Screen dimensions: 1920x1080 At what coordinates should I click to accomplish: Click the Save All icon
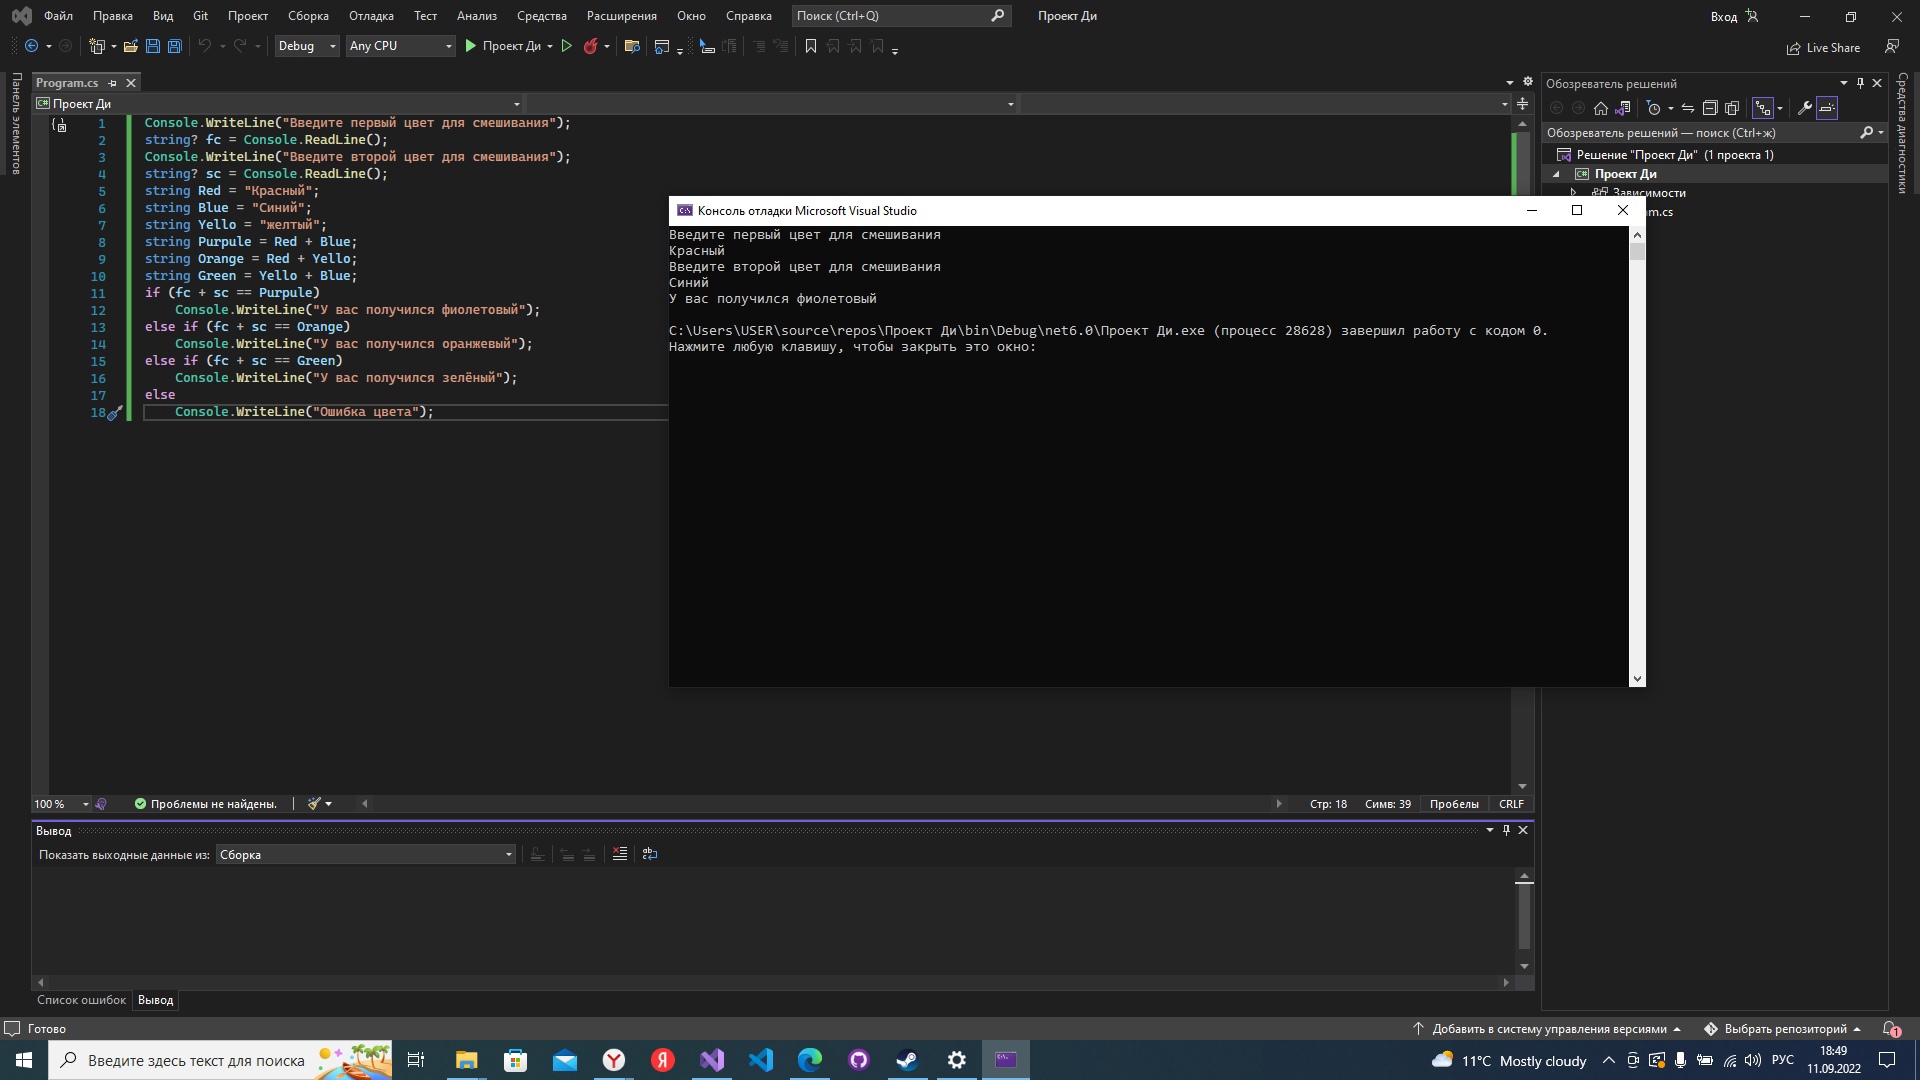click(x=174, y=46)
